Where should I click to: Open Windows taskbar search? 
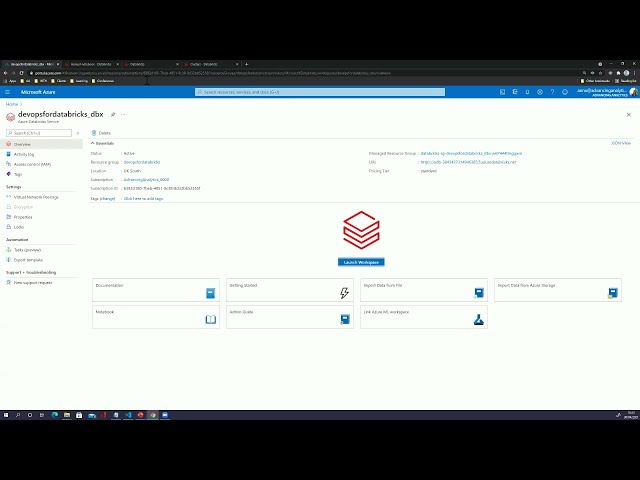(x=18, y=415)
